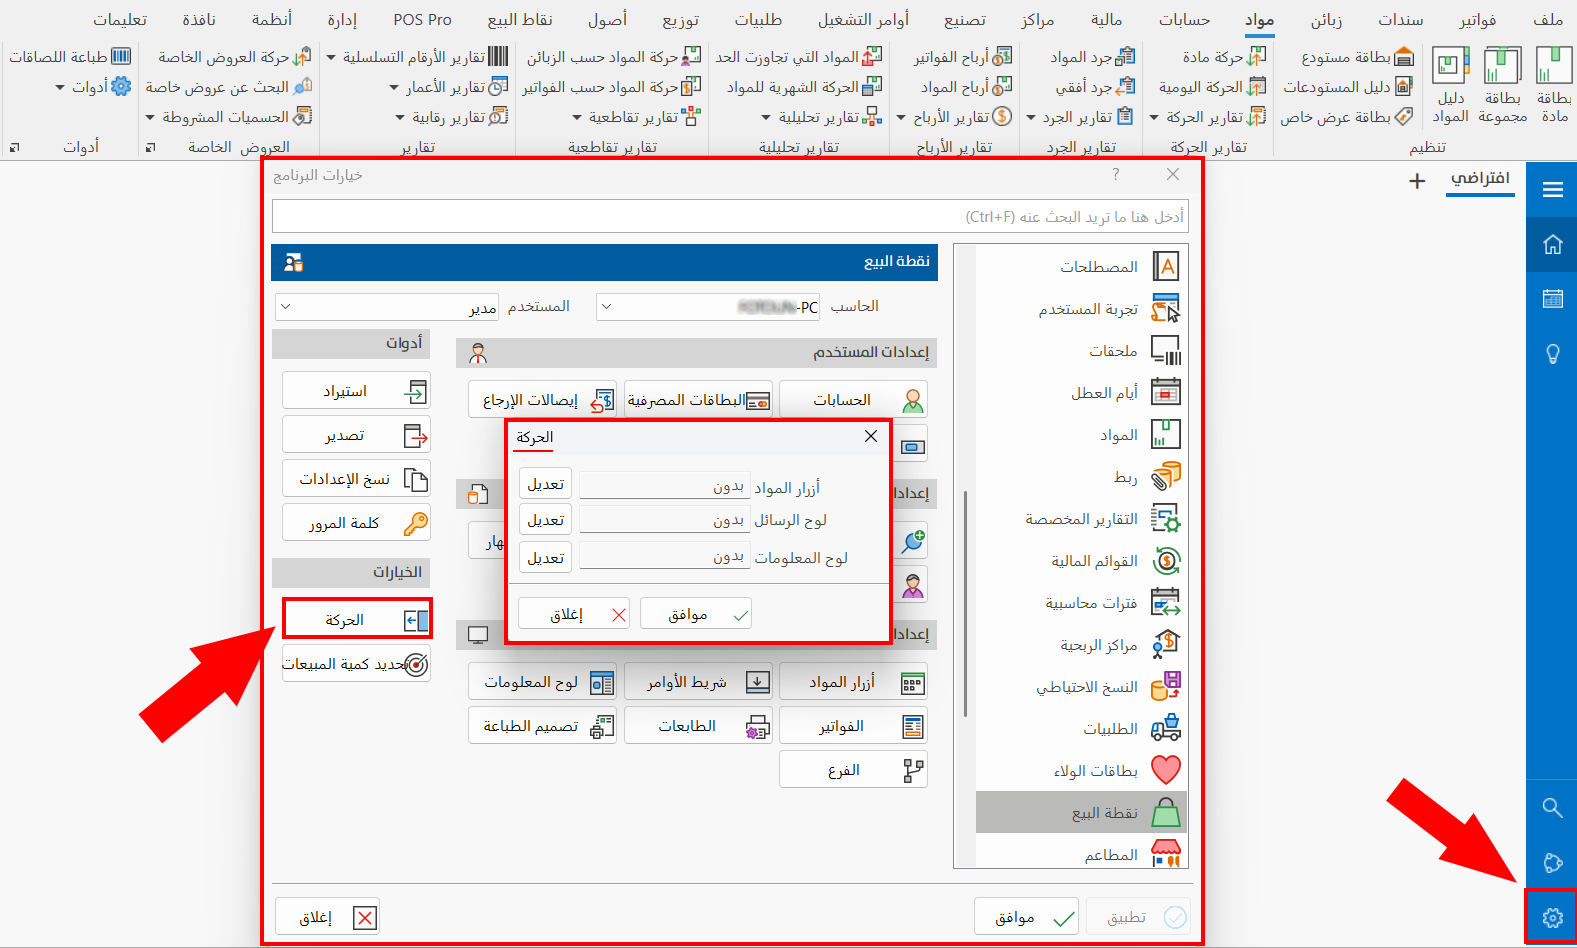Select القوائم المالية in options list
Image resolution: width=1577 pixels, height=948 pixels.
point(1081,561)
